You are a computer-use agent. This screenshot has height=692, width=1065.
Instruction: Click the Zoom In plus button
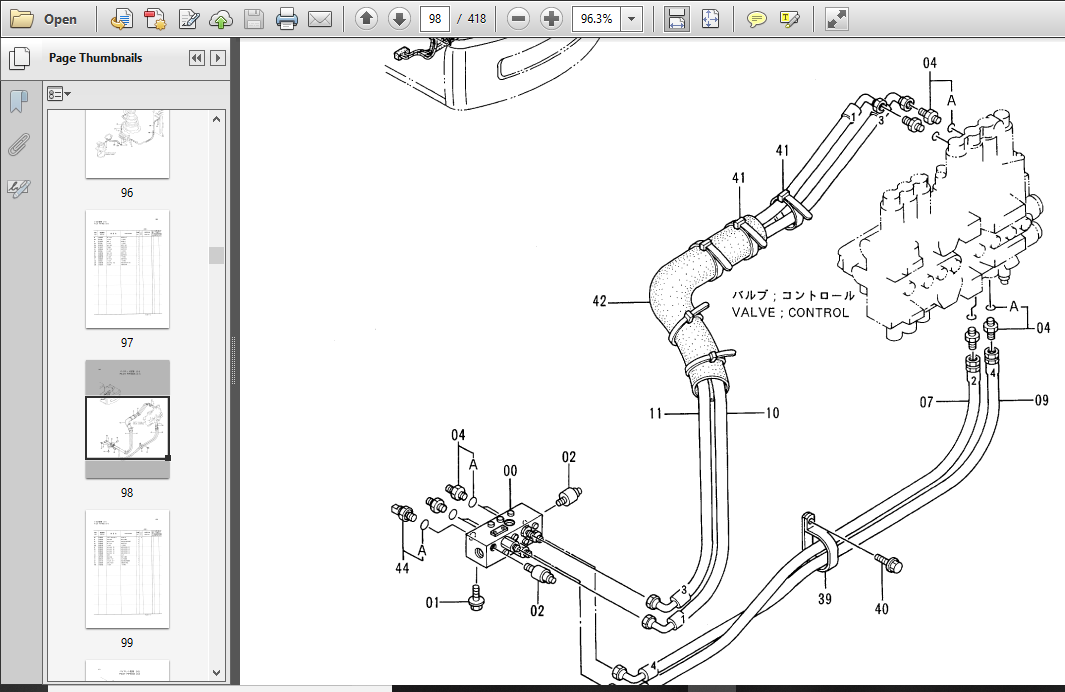coord(552,19)
